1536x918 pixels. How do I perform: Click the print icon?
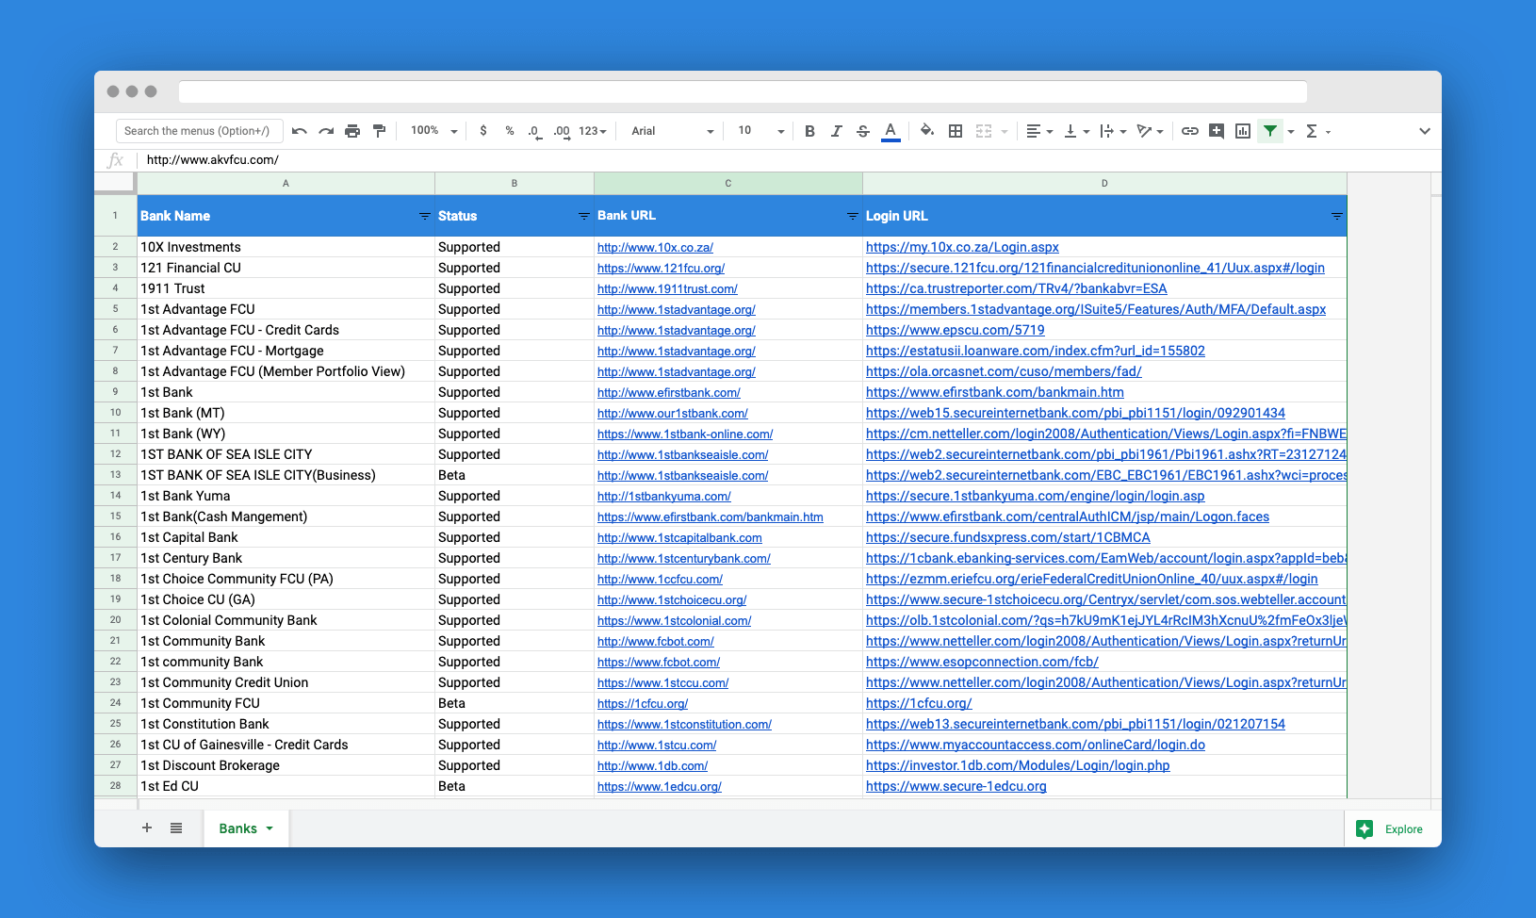click(352, 131)
